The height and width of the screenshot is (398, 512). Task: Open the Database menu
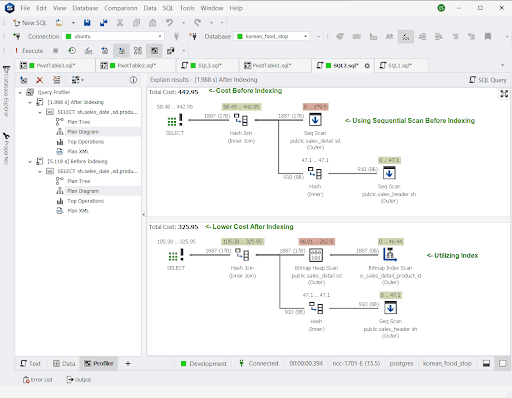[85, 8]
